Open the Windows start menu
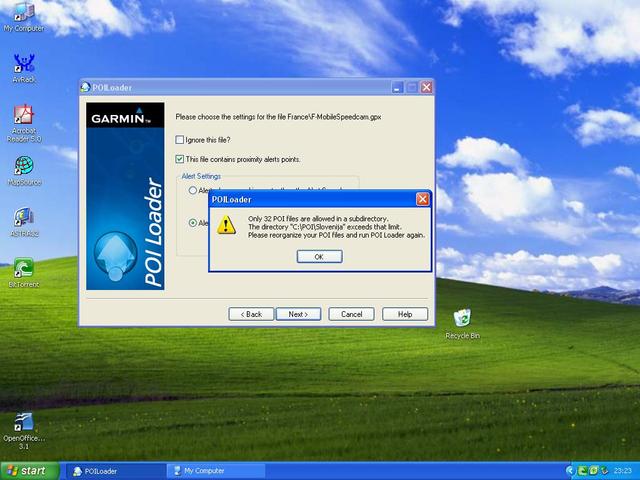 [x=29, y=471]
